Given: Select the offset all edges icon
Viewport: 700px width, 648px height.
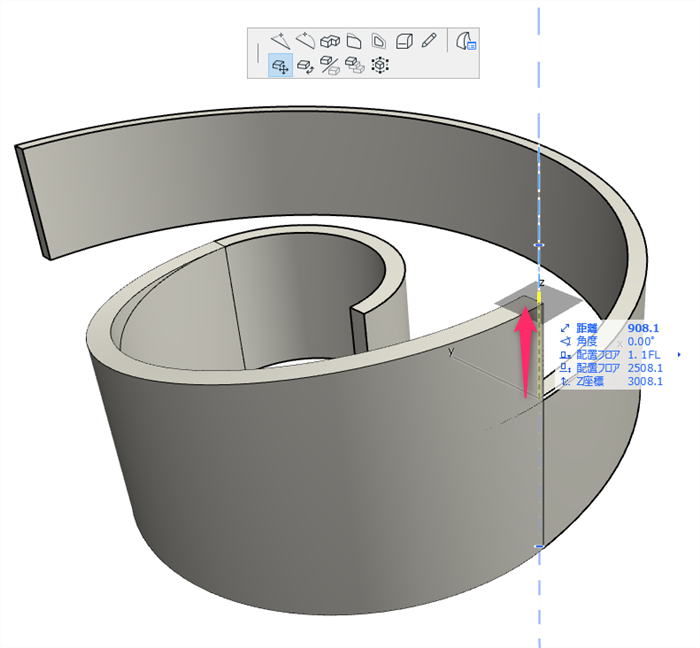Looking at the screenshot, I should (379, 41).
